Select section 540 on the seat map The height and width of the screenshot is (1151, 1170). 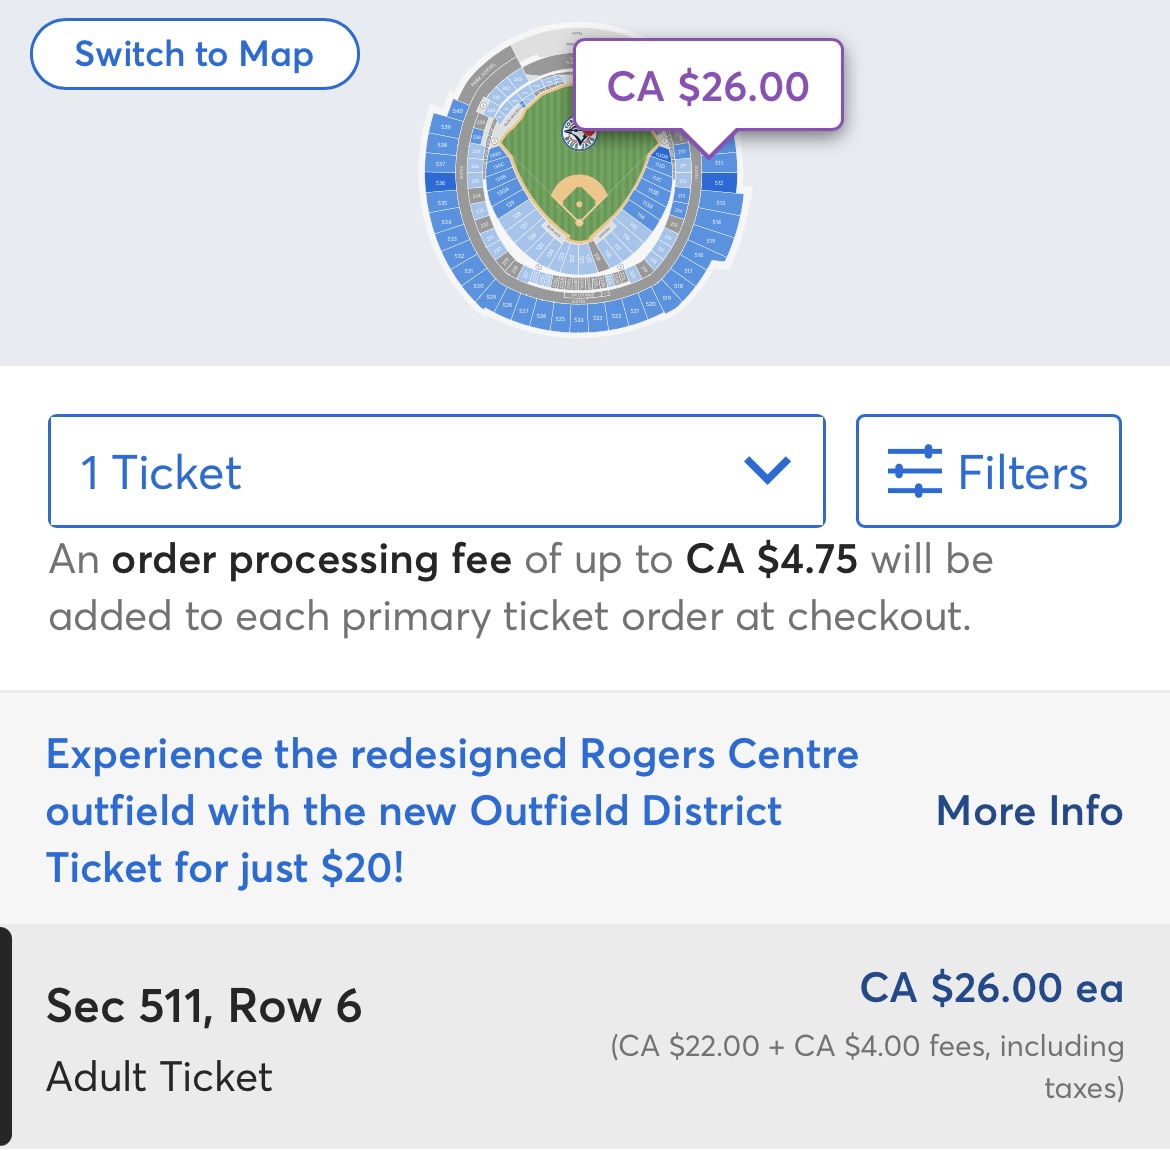click(x=457, y=110)
